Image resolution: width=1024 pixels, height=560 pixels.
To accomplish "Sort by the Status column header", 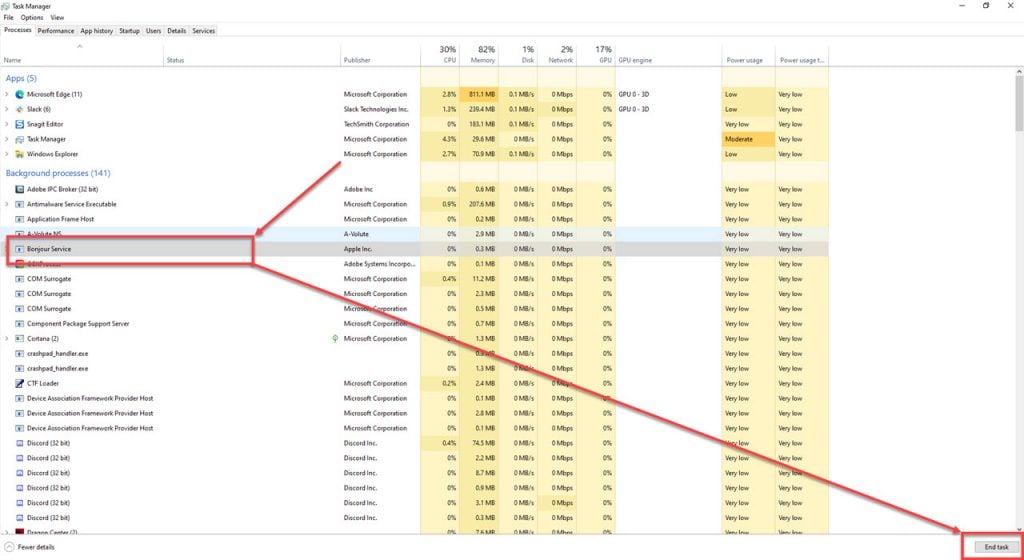I will pyautogui.click(x=252, y=55).
